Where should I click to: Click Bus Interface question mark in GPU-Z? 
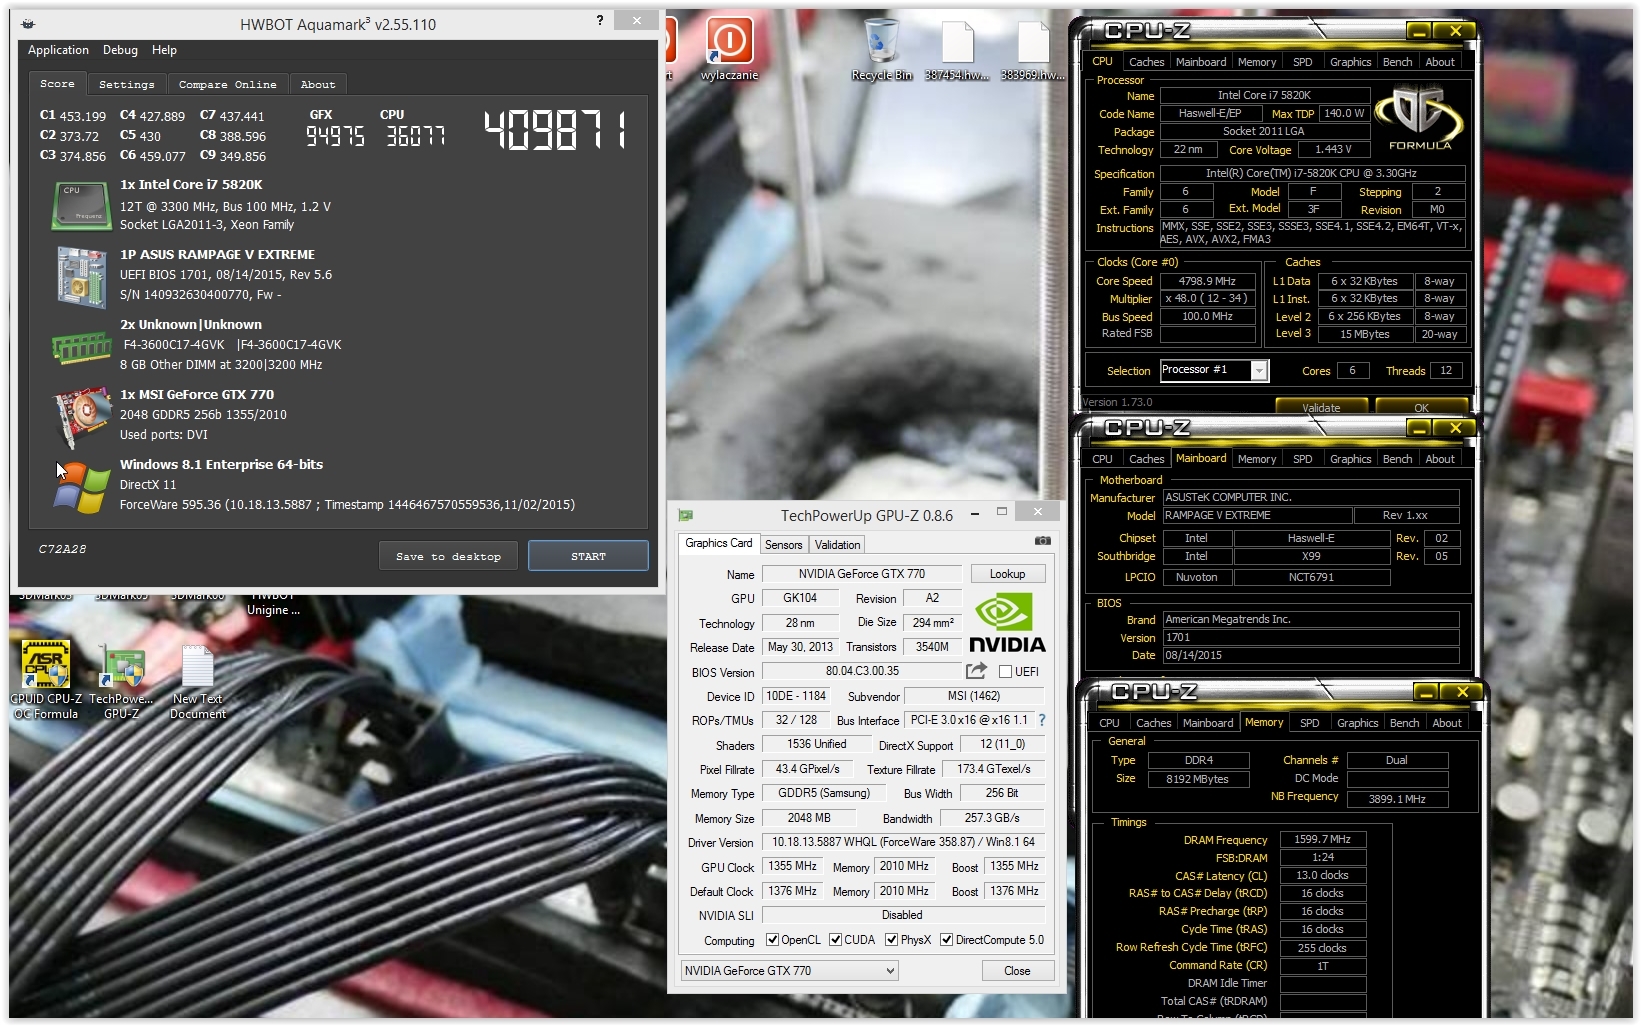pos(1042,720)
